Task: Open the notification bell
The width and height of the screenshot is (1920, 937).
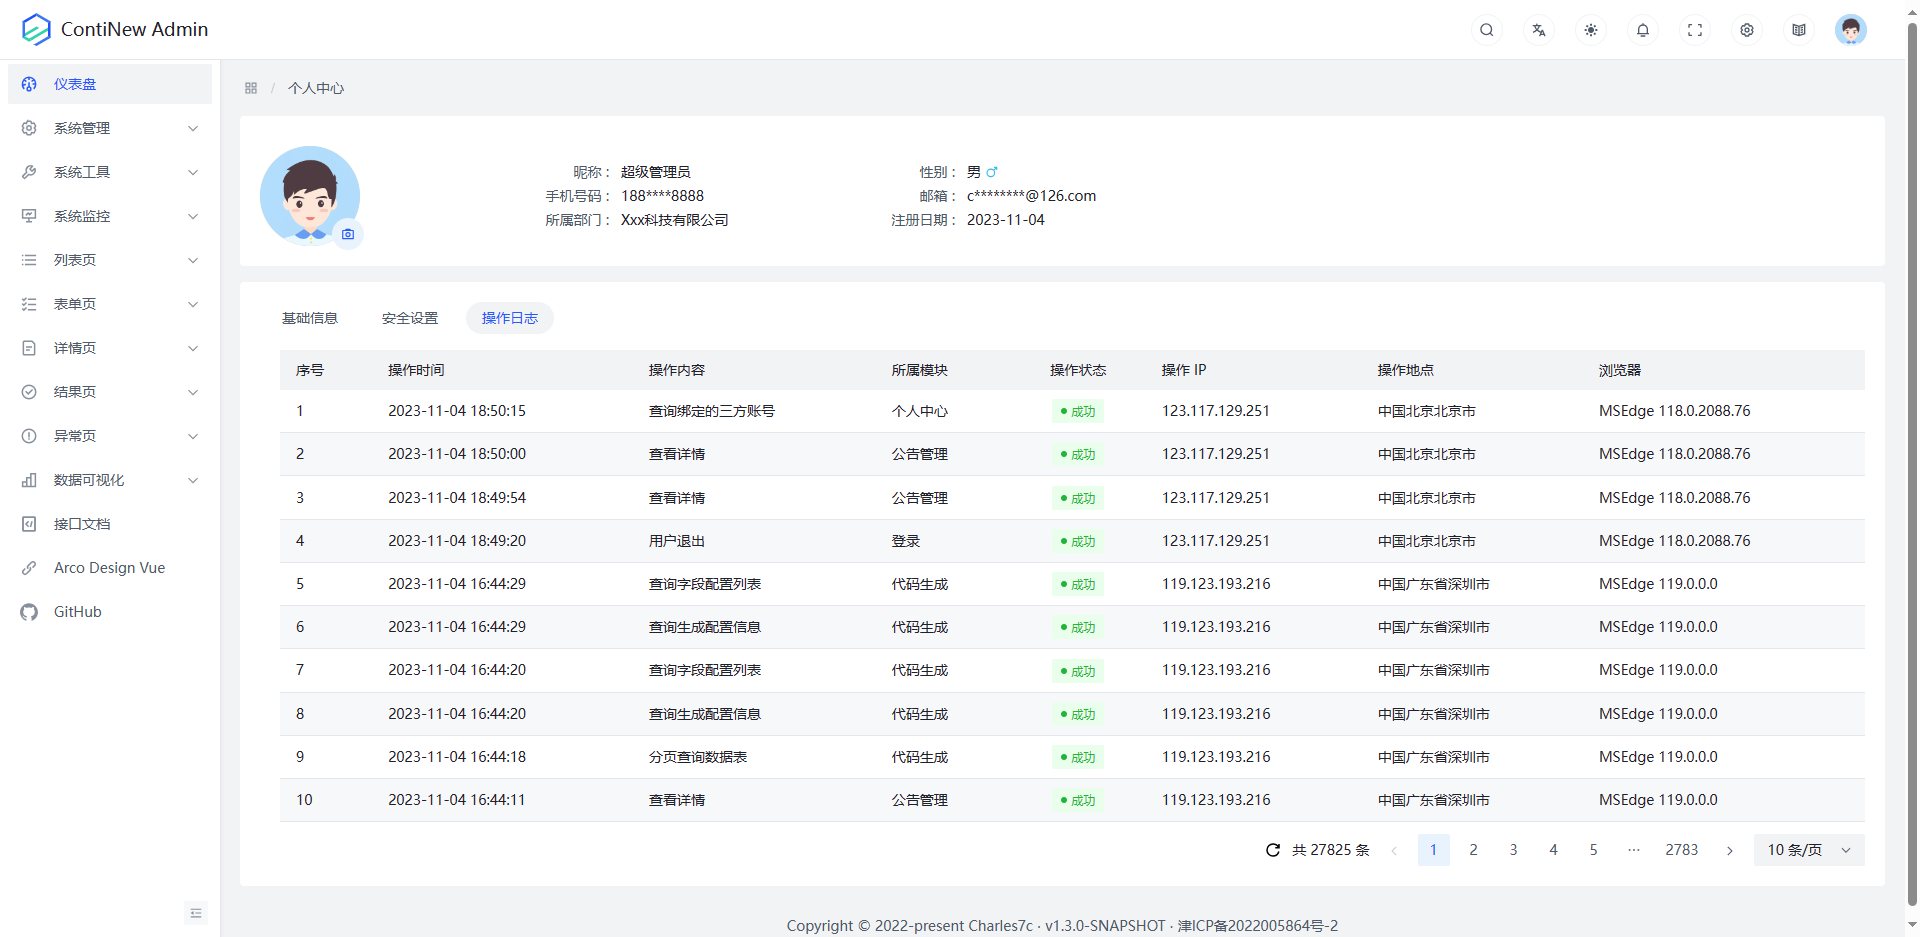Action: pyautogui.click(x=1643, y=30)
